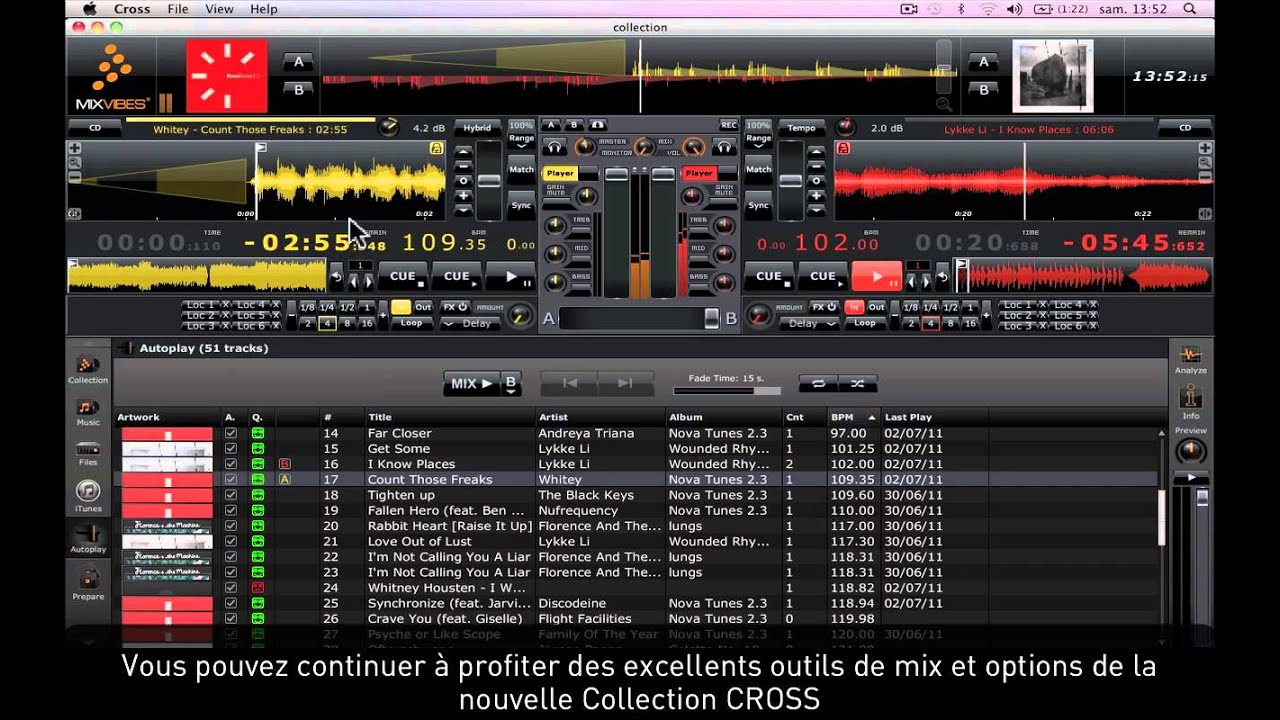1280x720 pixels.
Task: Click the autoplay next track button
Action: point(625,383)
